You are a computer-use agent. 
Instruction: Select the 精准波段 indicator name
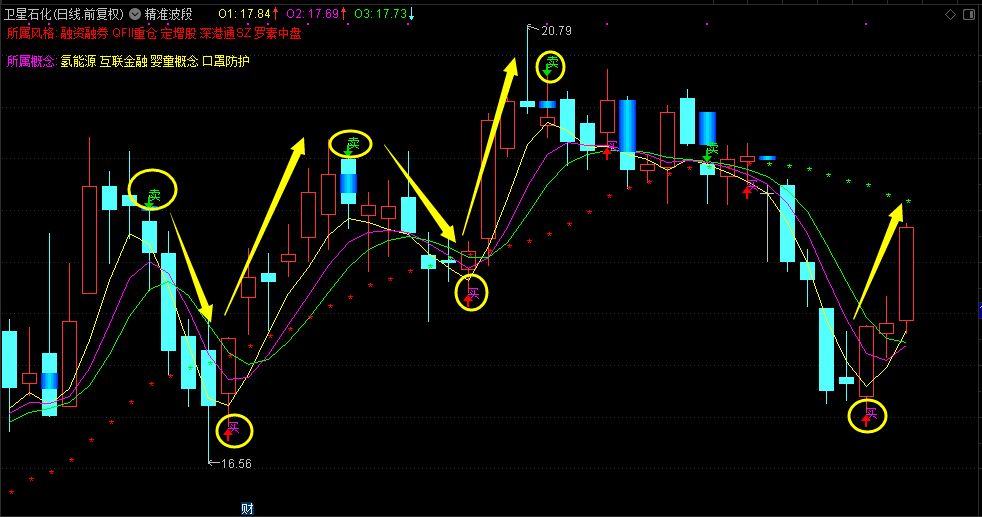[168, 14]
